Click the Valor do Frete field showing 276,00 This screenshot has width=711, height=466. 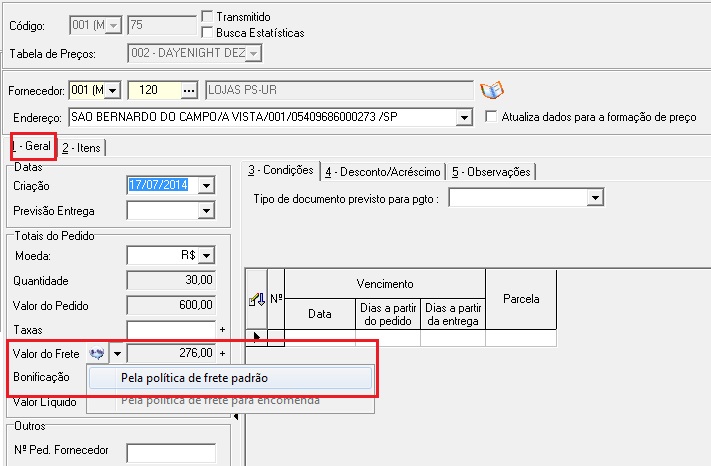[171, 353]
